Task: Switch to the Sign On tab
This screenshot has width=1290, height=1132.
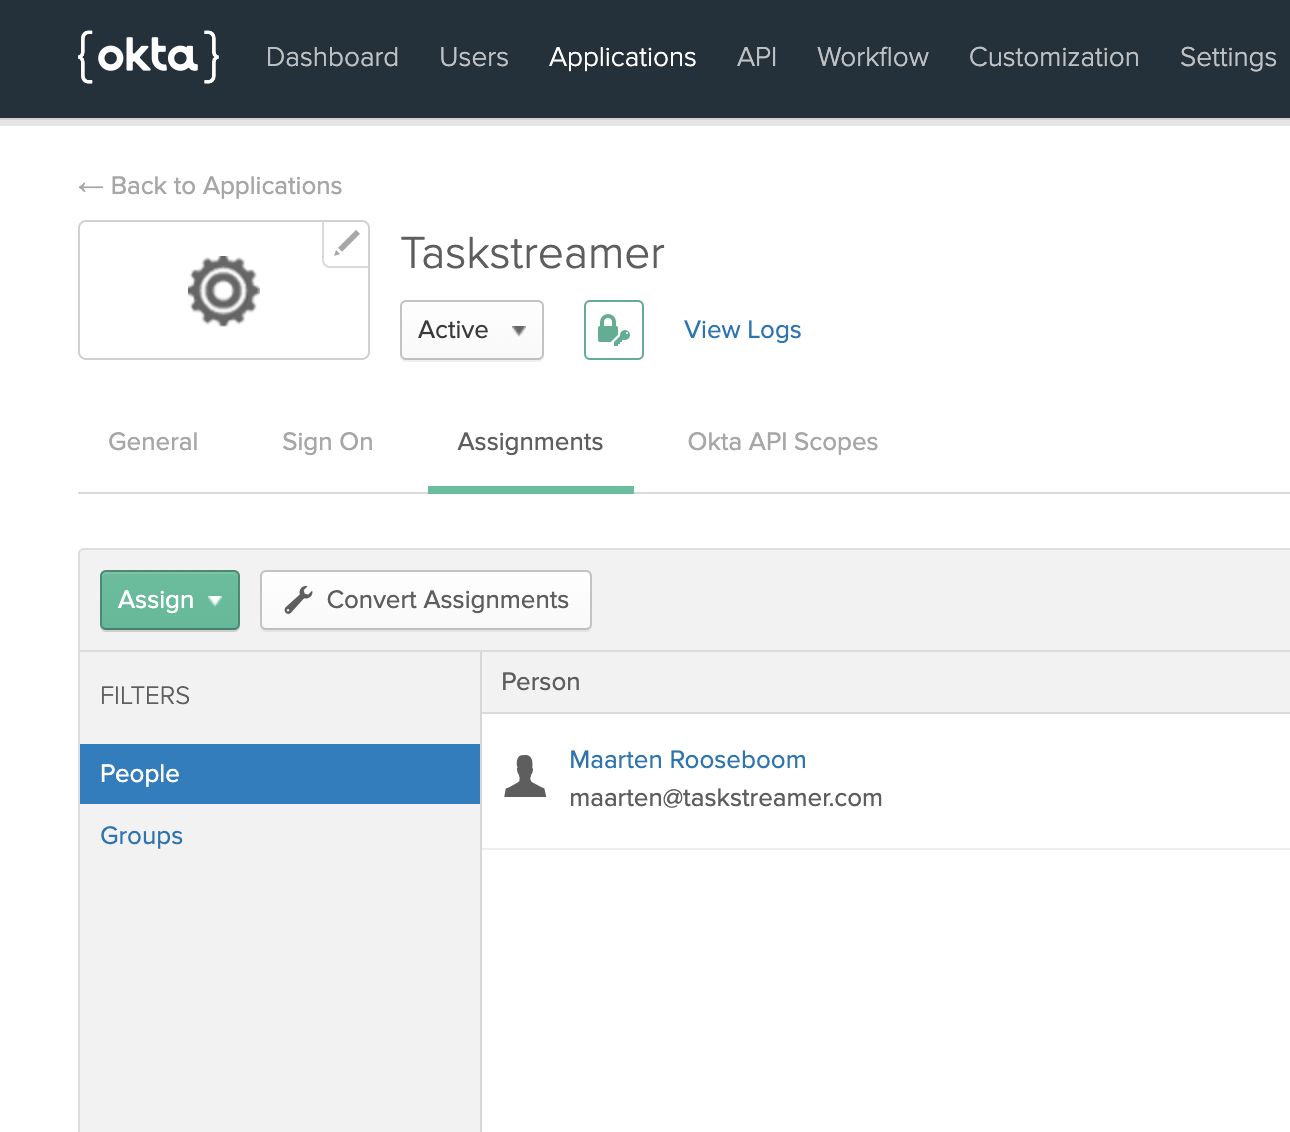Action: click(328, 442)
